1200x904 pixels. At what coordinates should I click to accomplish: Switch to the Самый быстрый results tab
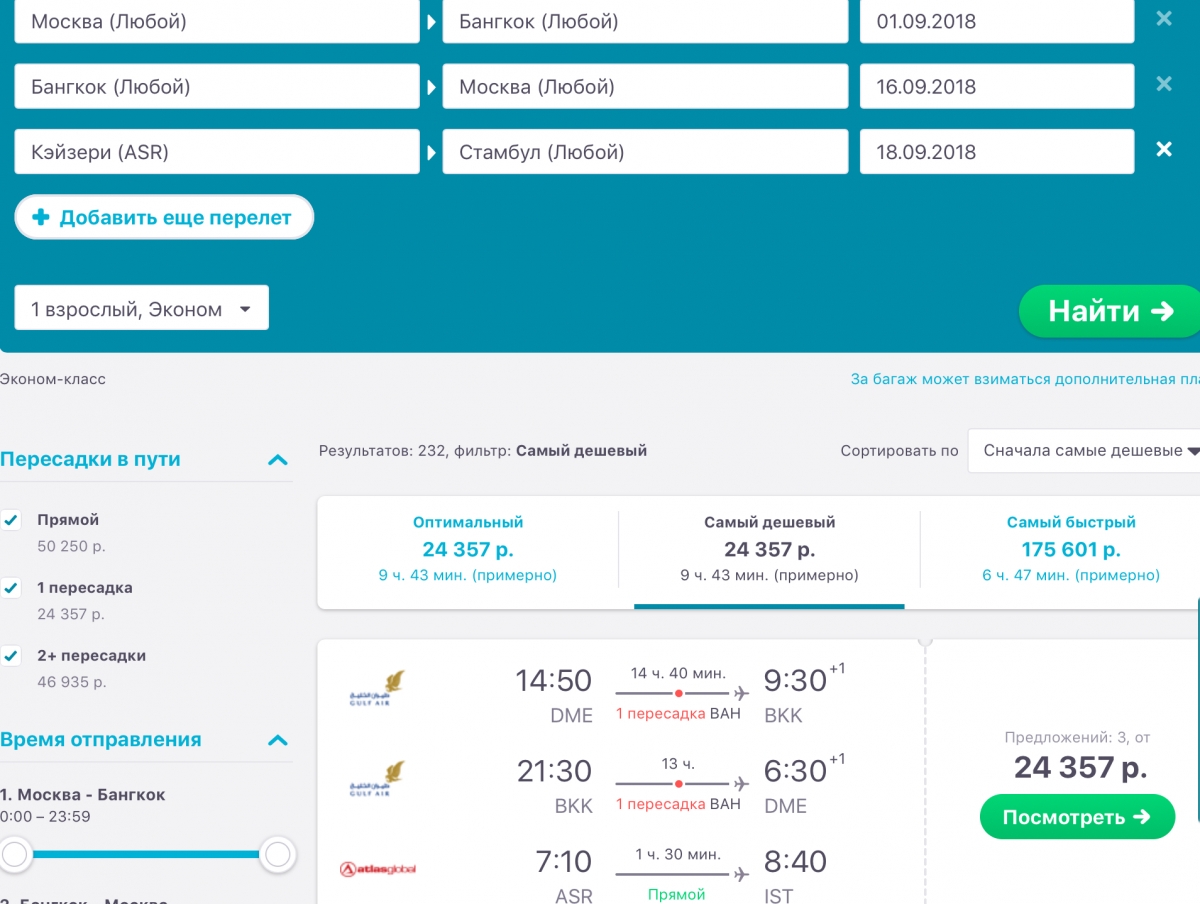tap(1070, 549)
